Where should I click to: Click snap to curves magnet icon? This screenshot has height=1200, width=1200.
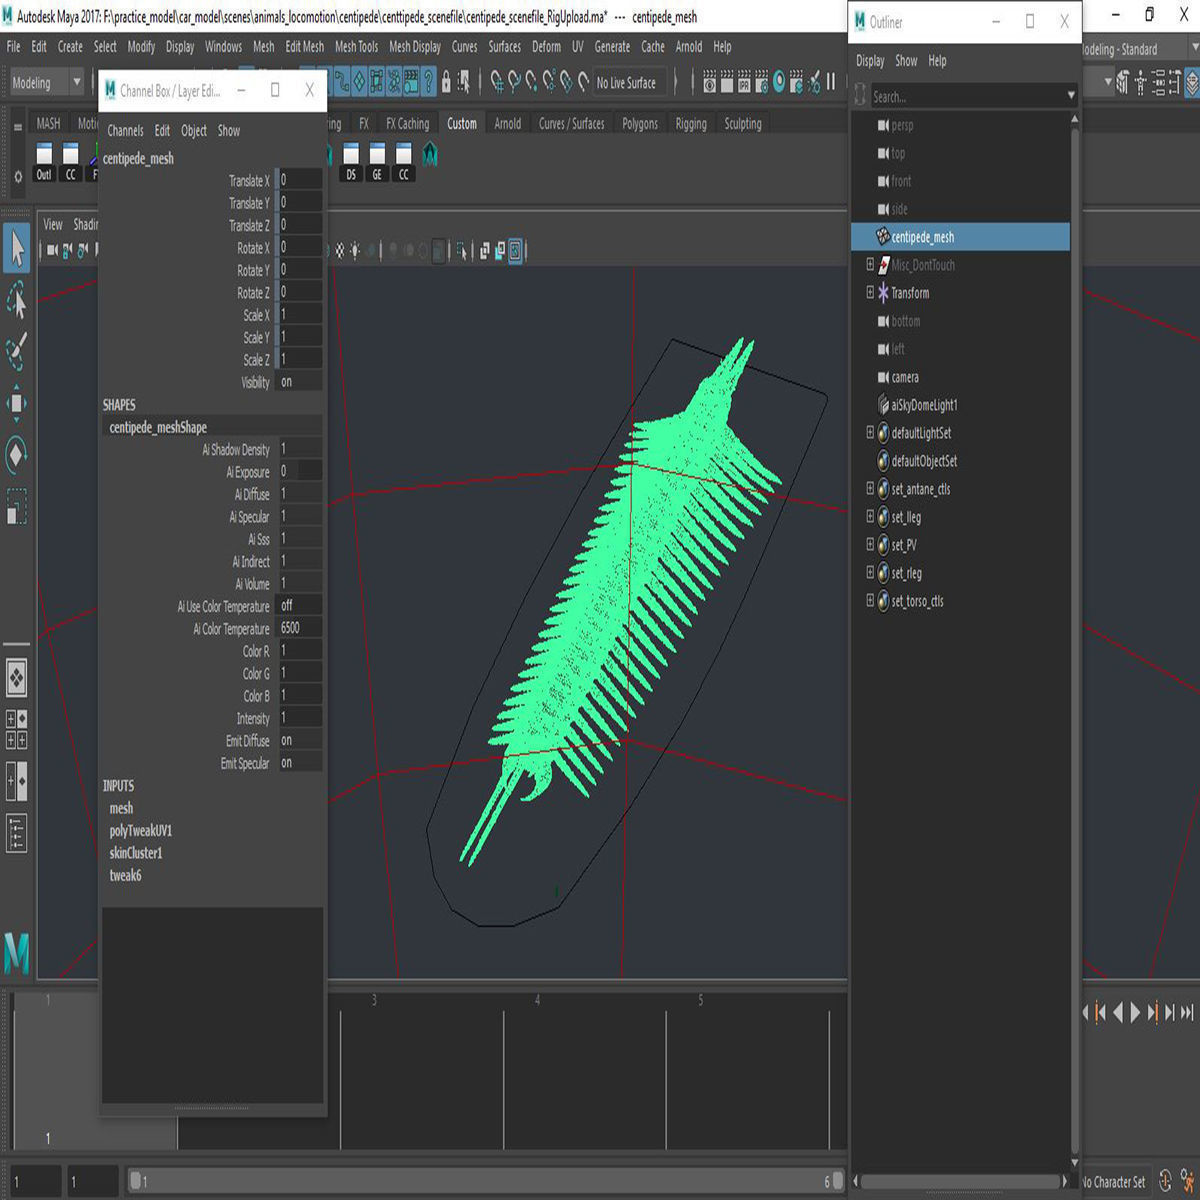514,82
